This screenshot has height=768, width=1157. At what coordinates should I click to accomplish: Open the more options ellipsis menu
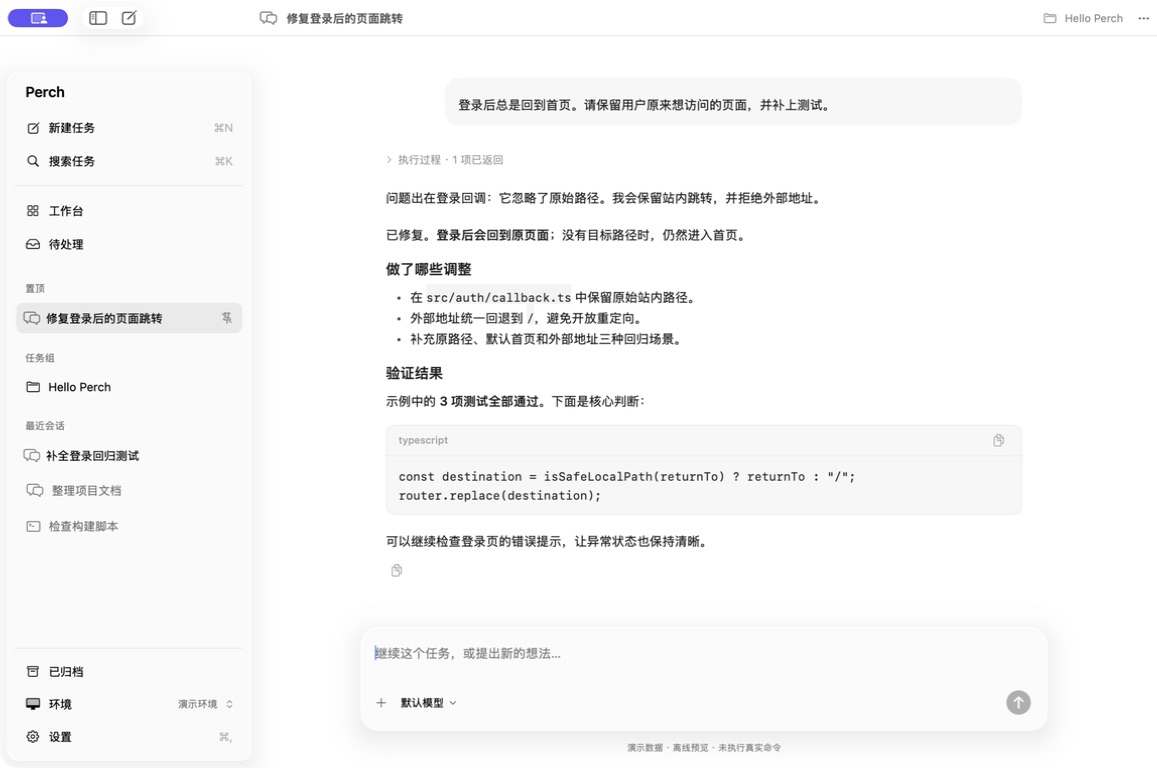tap(1143, 18)
